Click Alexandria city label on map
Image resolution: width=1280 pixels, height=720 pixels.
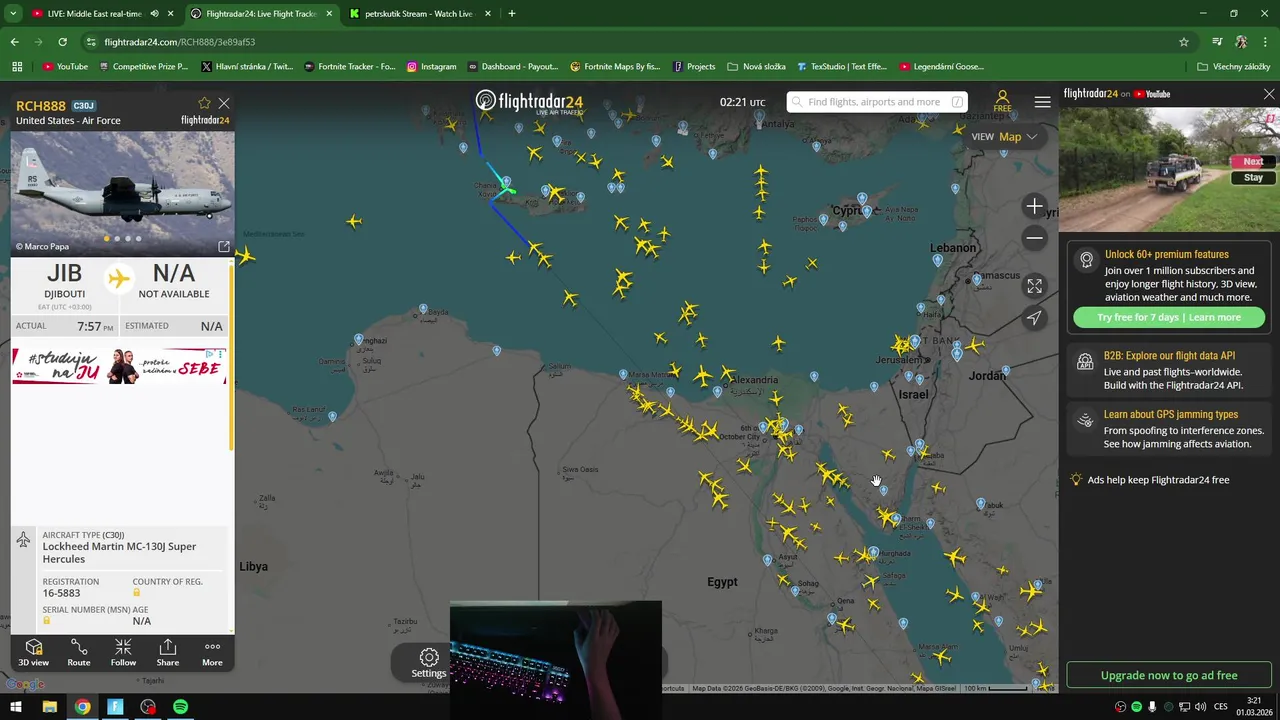click(754, 380)
